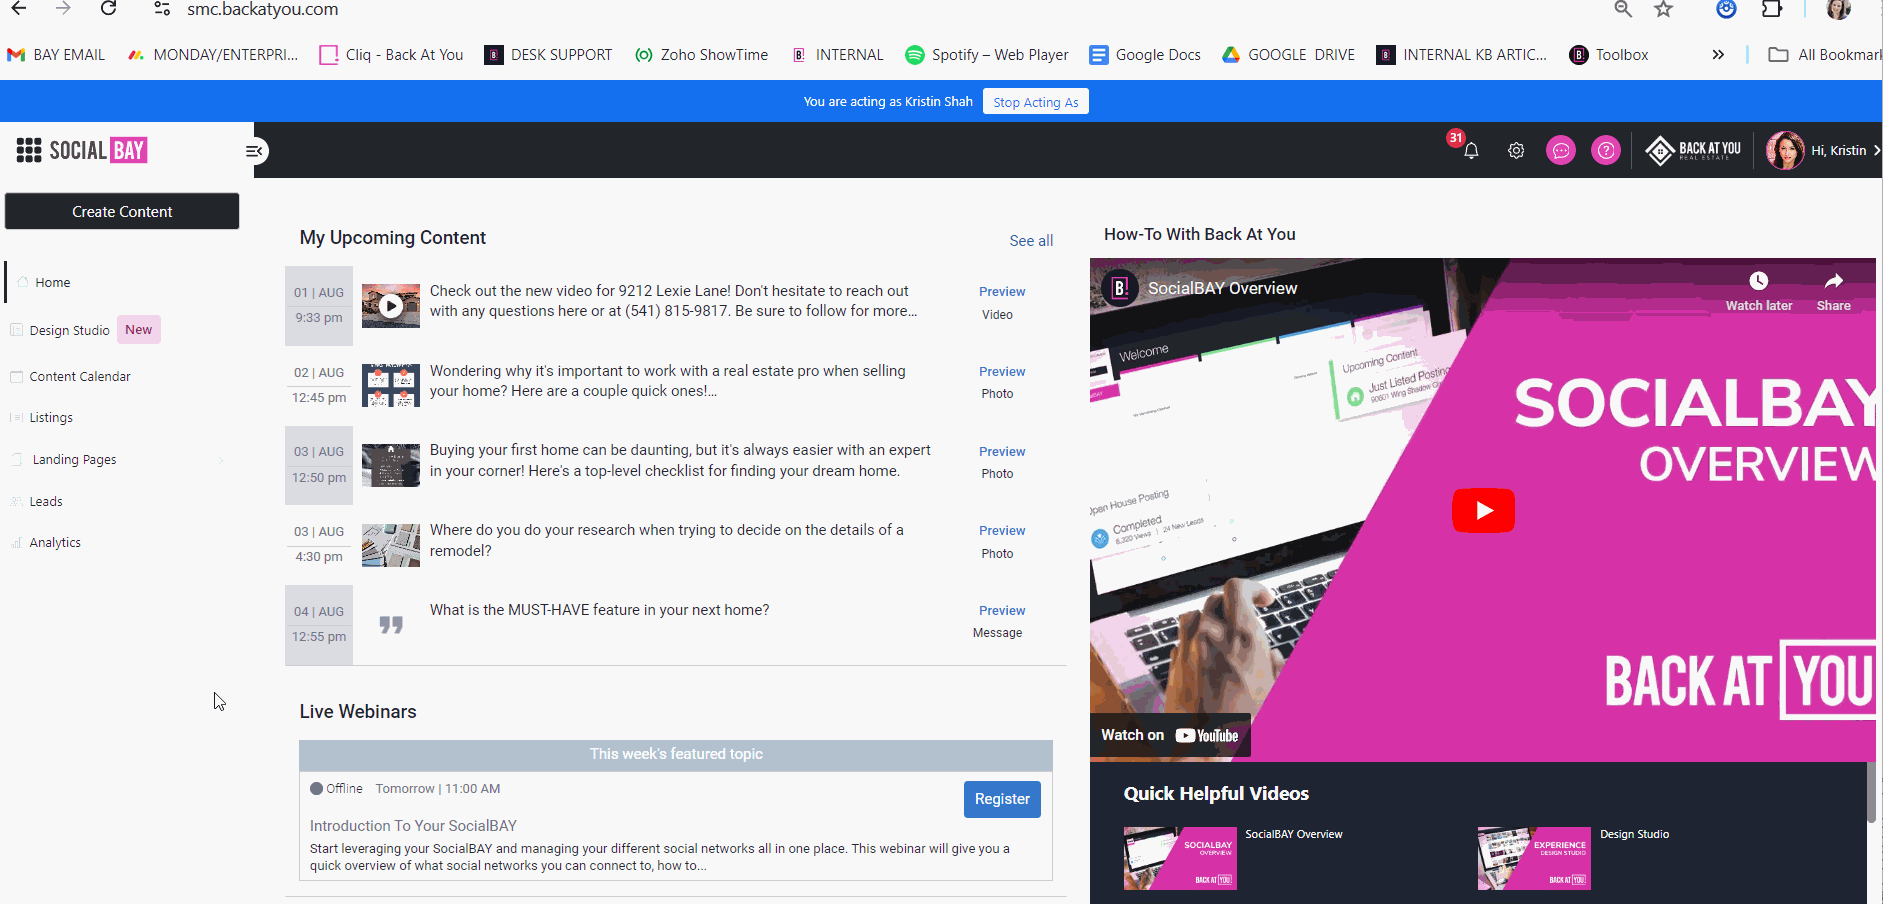Preview the remodel research photo post

pyautogui.click(x=1002, y=531)
